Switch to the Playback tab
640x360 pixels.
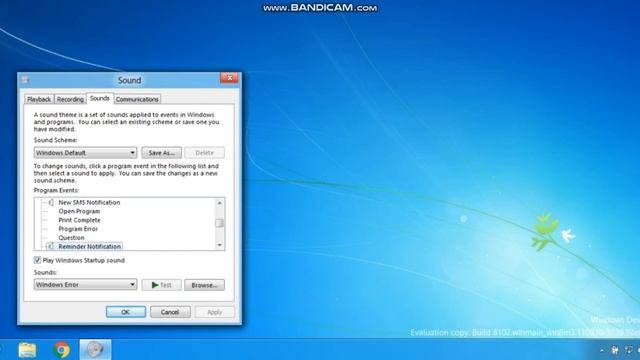coord(39,99)
